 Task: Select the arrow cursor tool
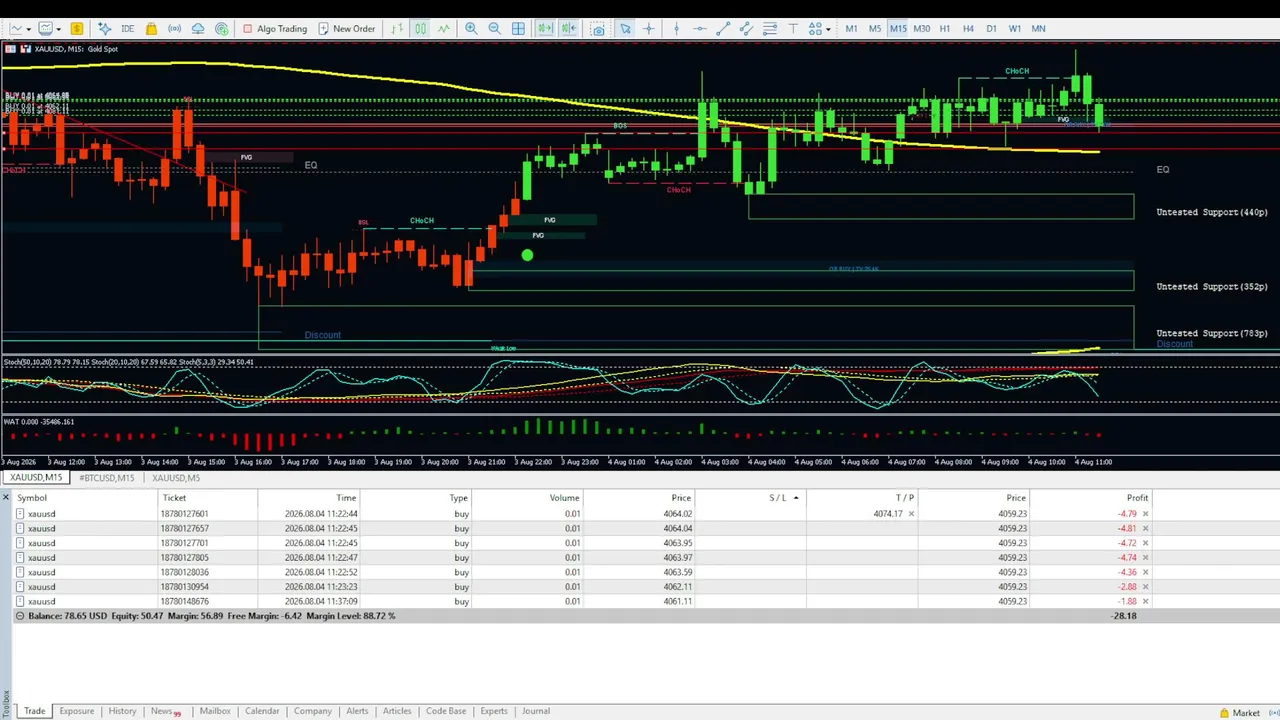pyautogui.click(x=625, y=29)
